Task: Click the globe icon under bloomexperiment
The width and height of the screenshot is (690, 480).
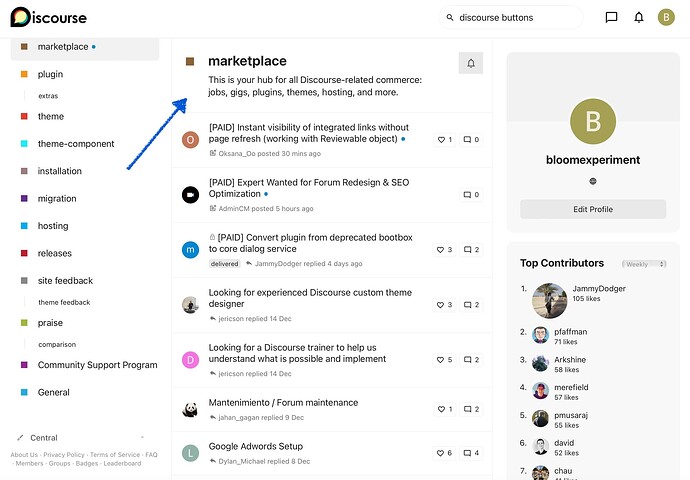Action: click(593, 181)
